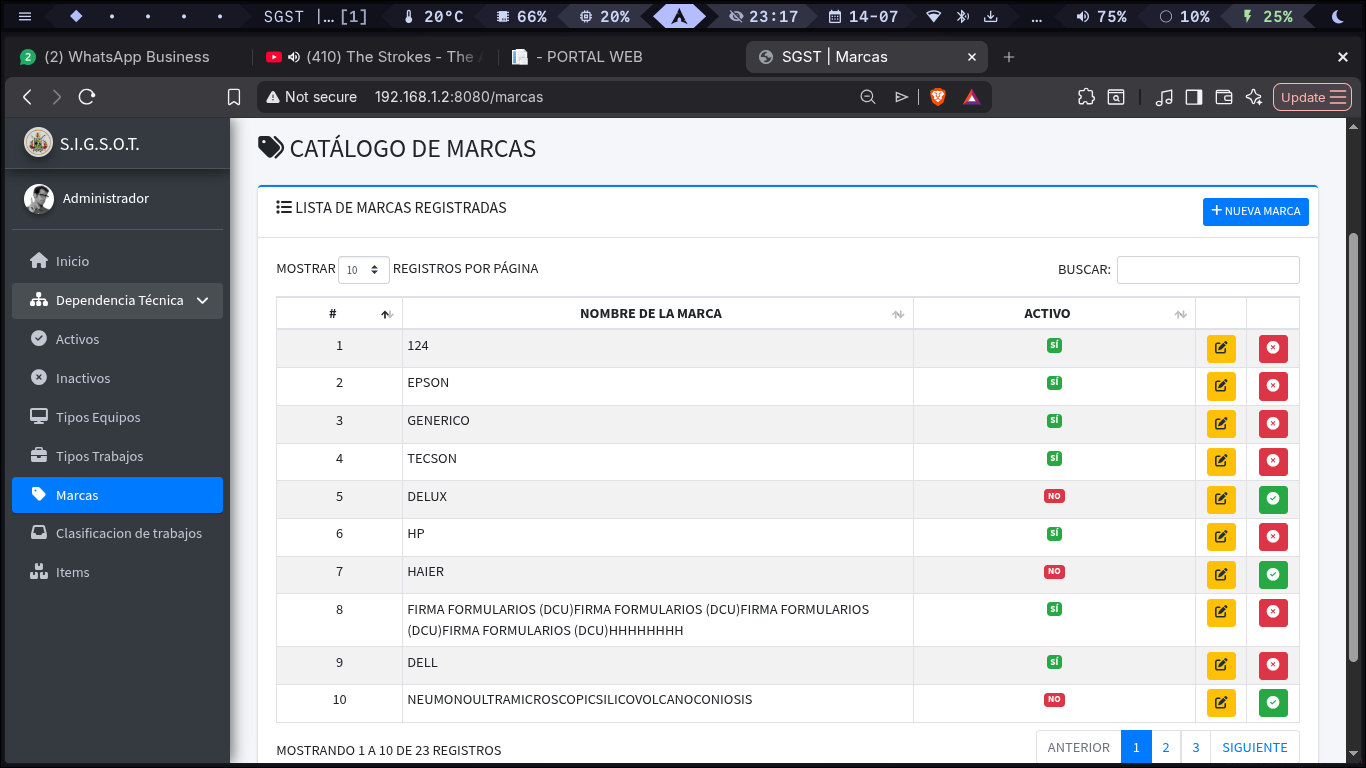Click the Buscar search field
The image size is (1366, 768).
pyautogui.click(x=1208, y=270)
